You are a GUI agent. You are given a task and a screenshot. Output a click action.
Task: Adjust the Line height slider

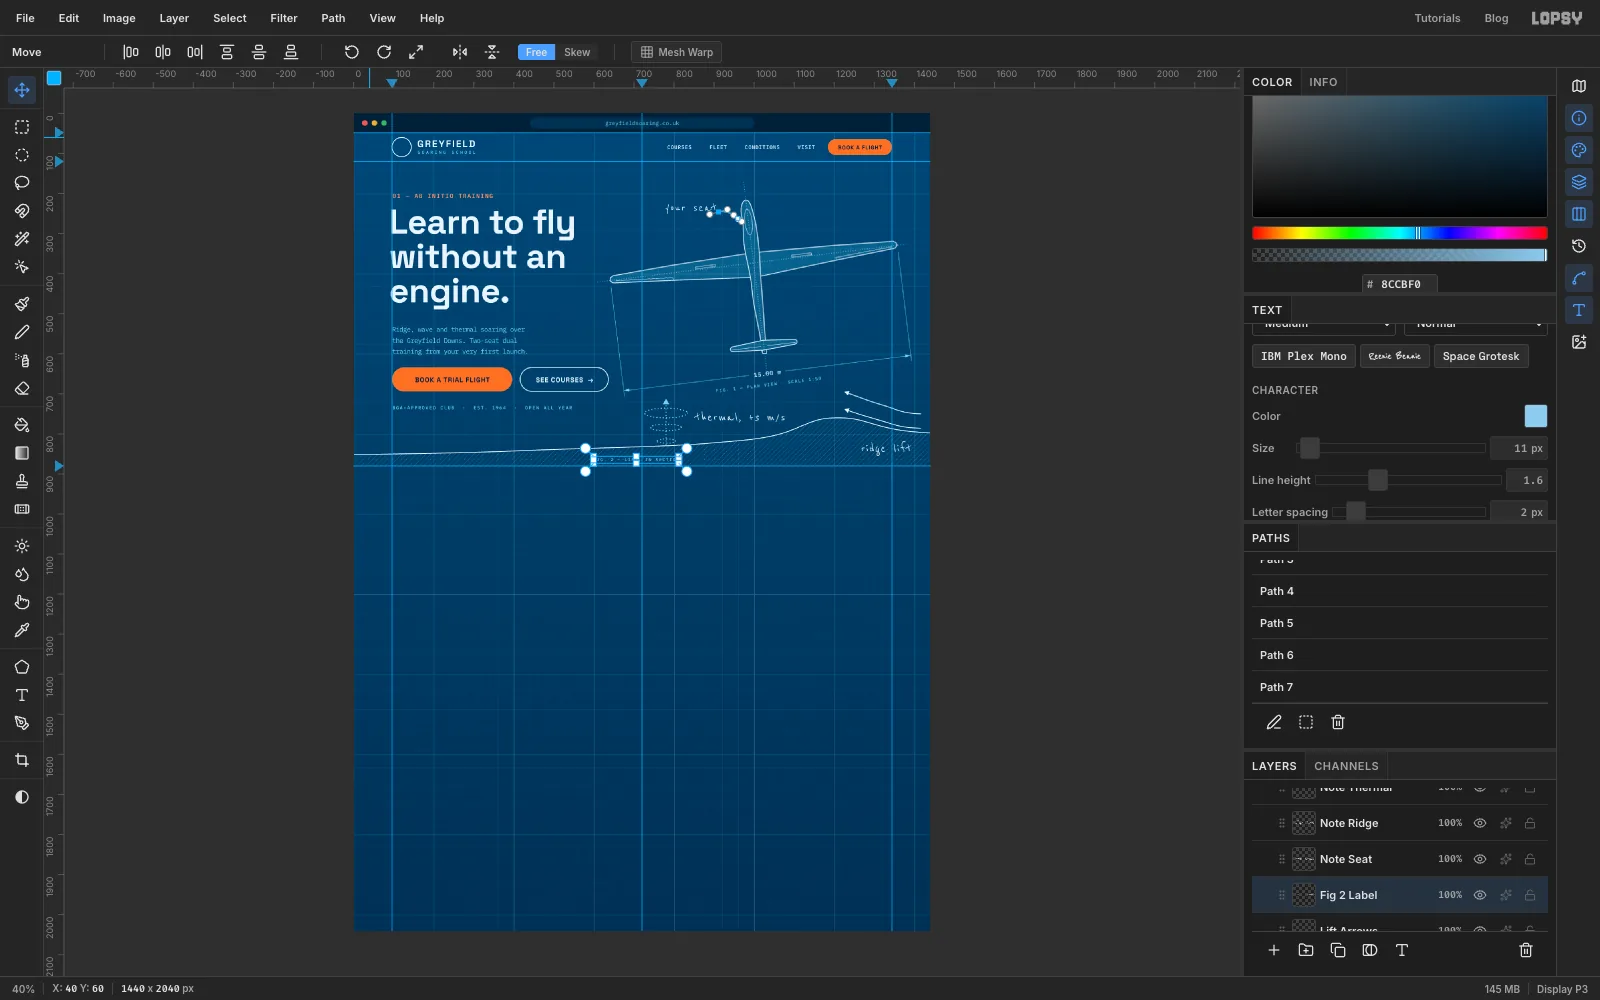[x=1408, y=480]
